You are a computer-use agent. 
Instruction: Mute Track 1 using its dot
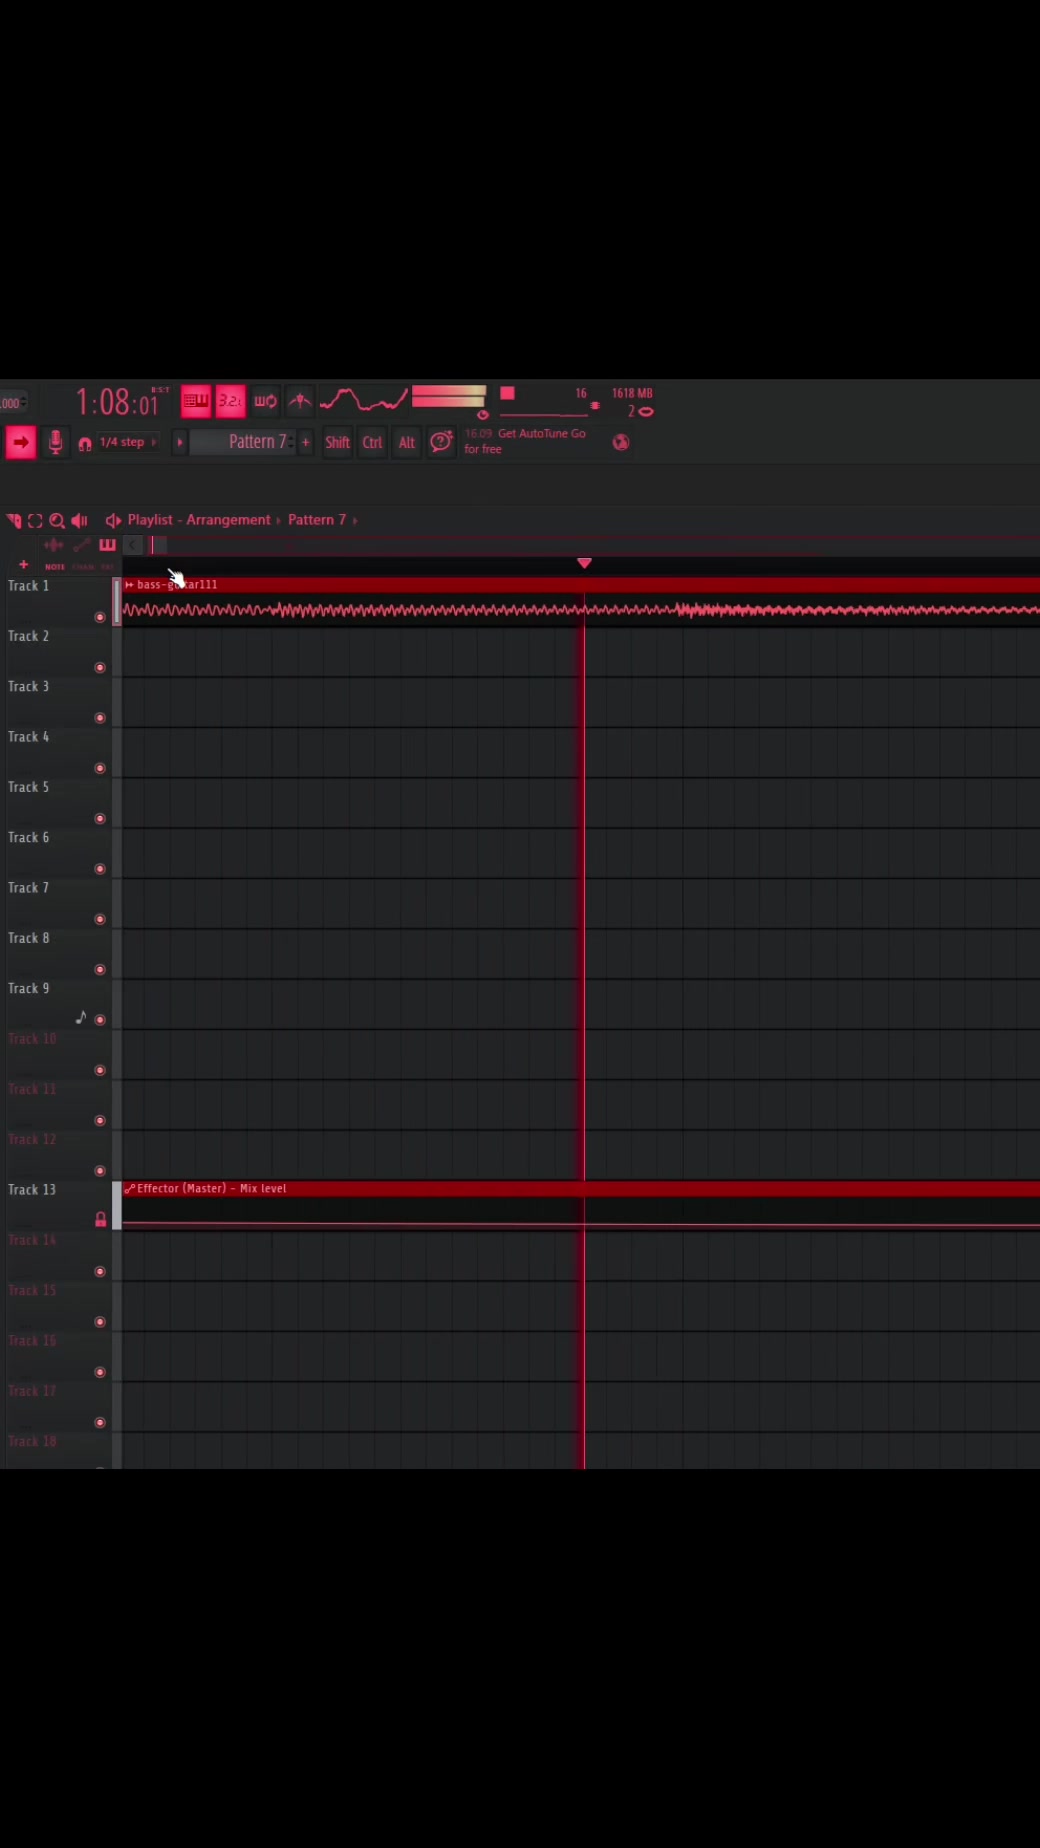coord(99,617)
